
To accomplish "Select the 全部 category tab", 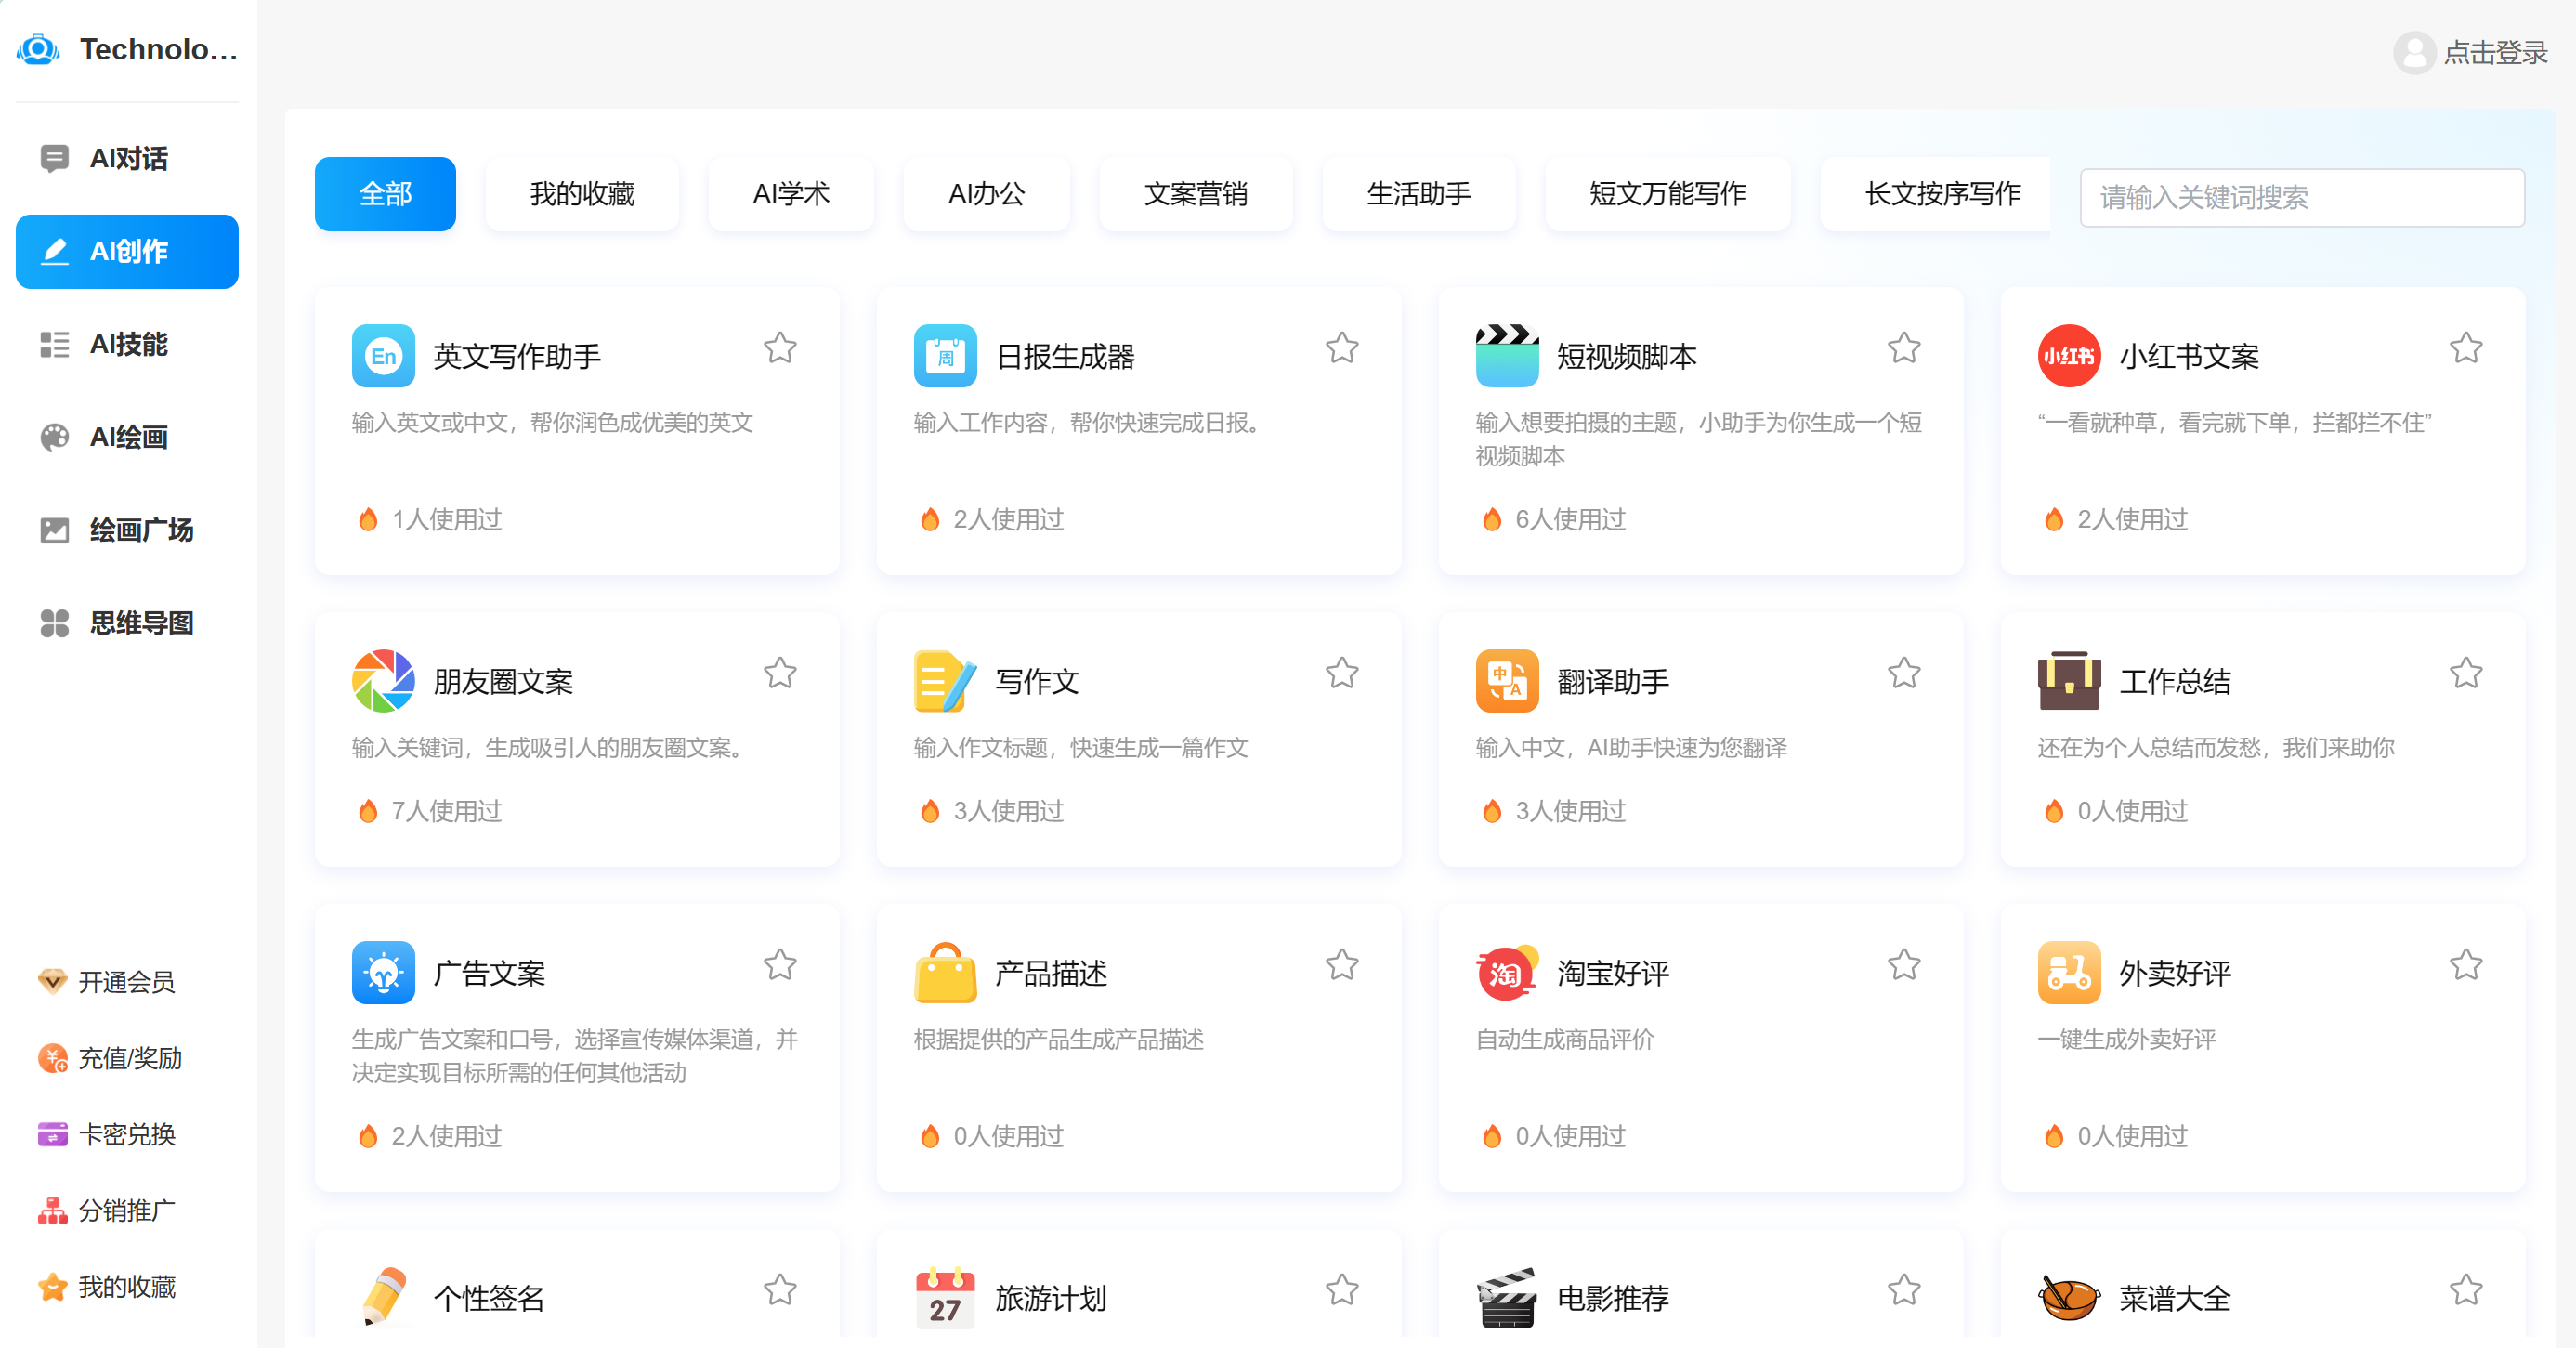I will tap(385, 194).
